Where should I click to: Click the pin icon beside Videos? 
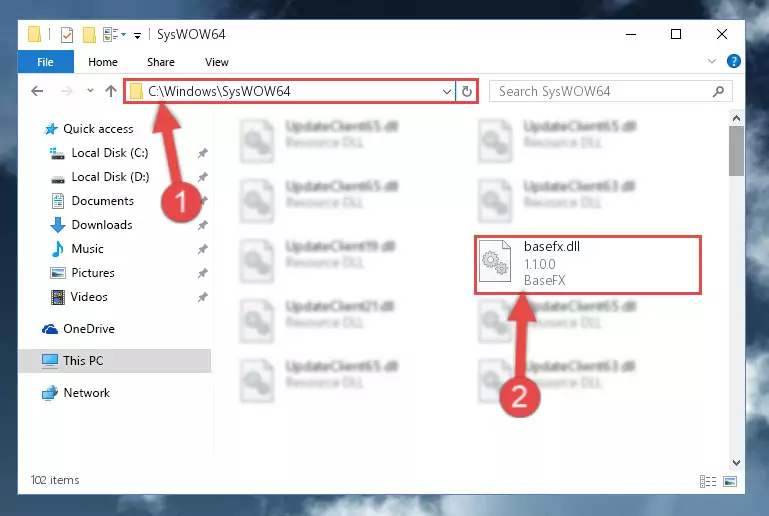[203, 297]
